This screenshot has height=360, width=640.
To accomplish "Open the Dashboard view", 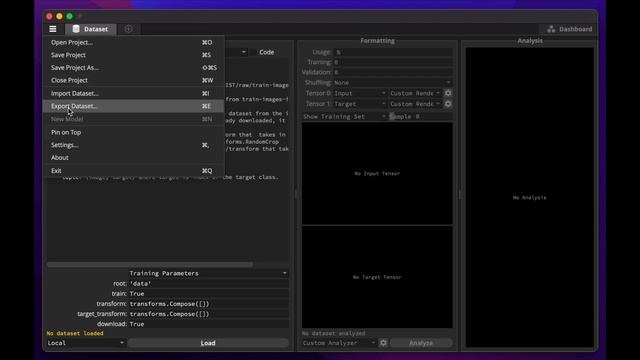I will coord(570,29).
